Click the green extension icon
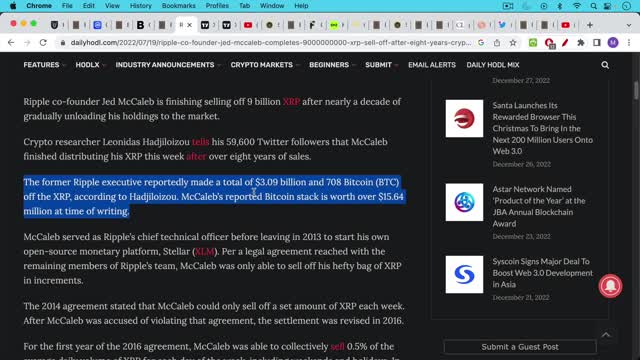The image size is (640, 360). coord(533,42)
